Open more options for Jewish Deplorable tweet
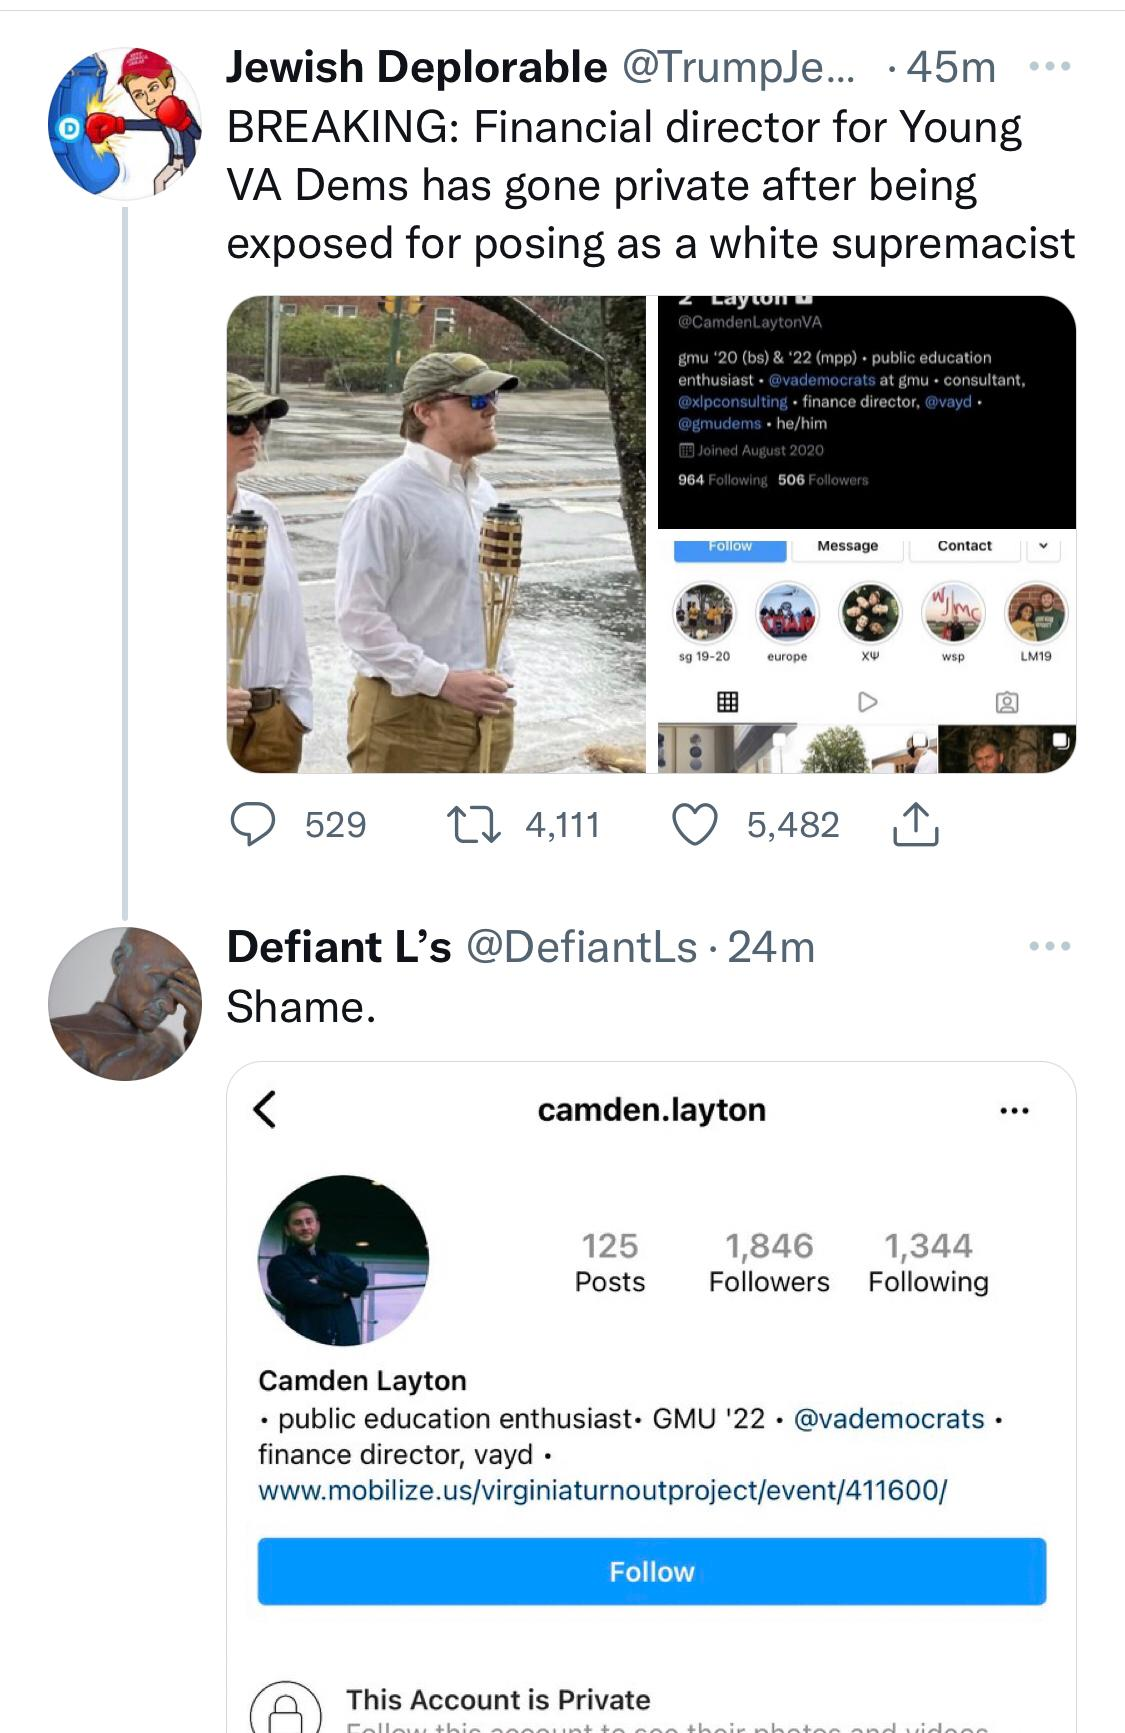Screen dimensions: 1125x1733 click(1049, 67)
